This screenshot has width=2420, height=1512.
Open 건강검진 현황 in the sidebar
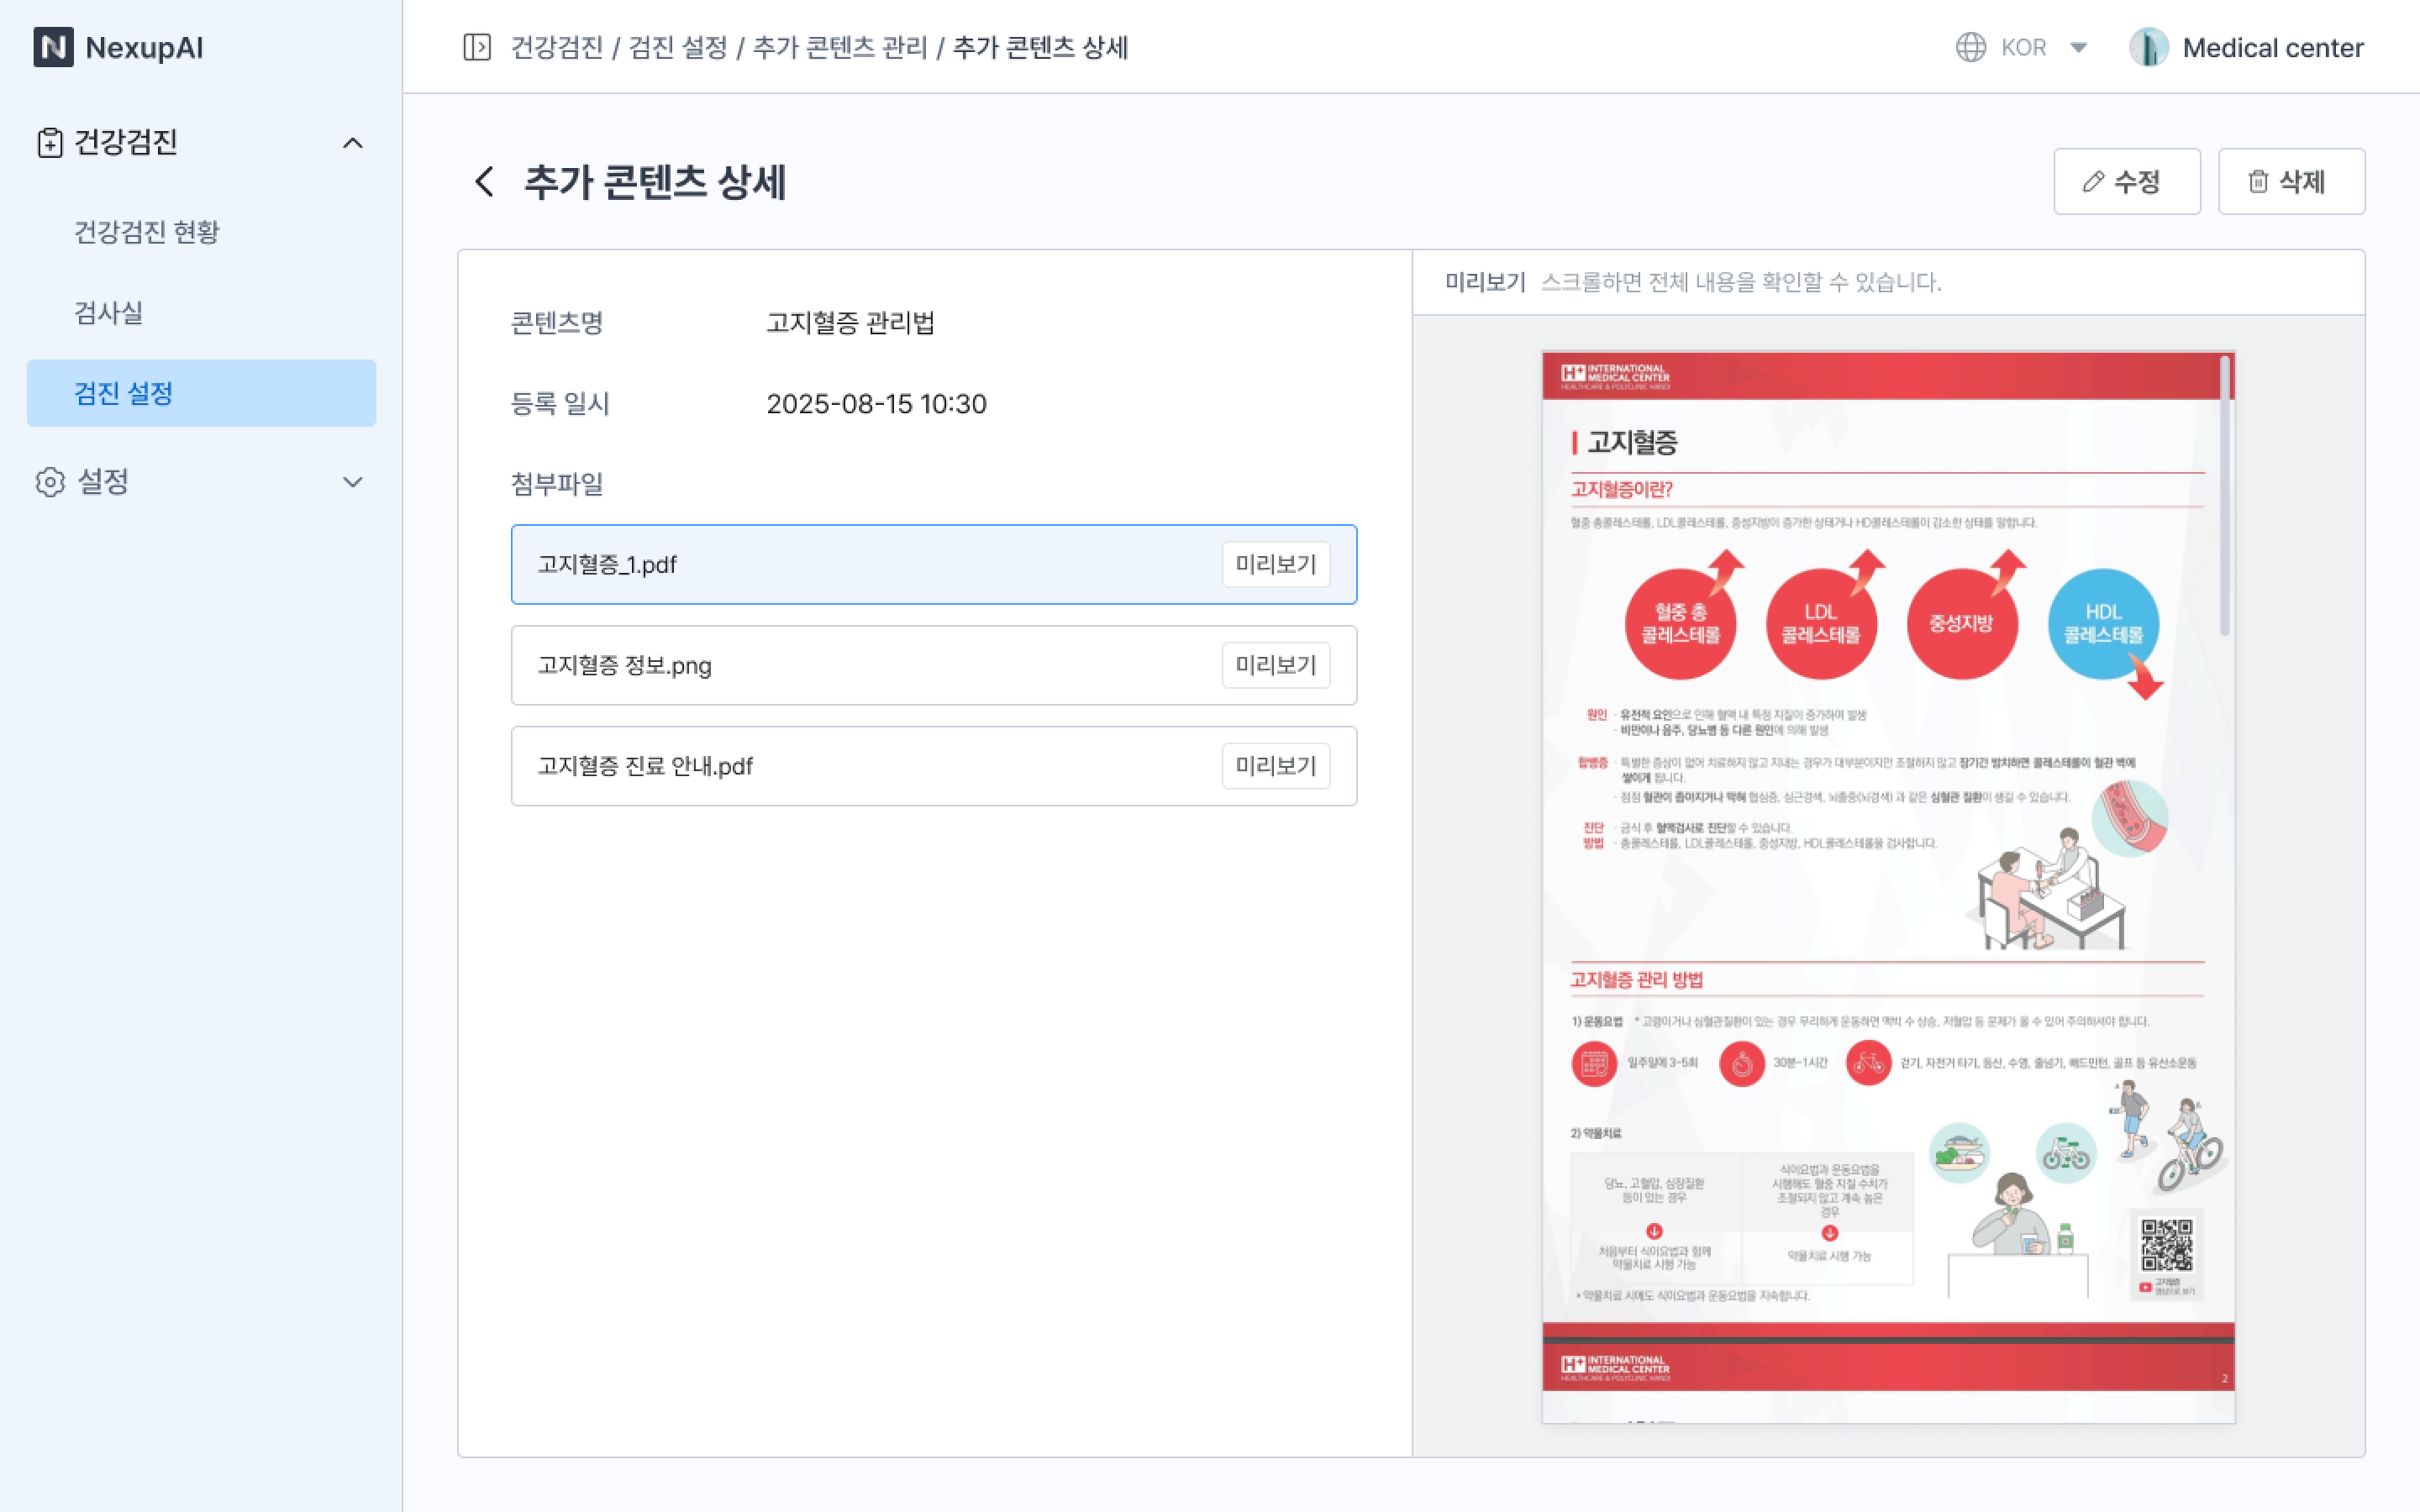pyautogui.click(x=147, y=232)
